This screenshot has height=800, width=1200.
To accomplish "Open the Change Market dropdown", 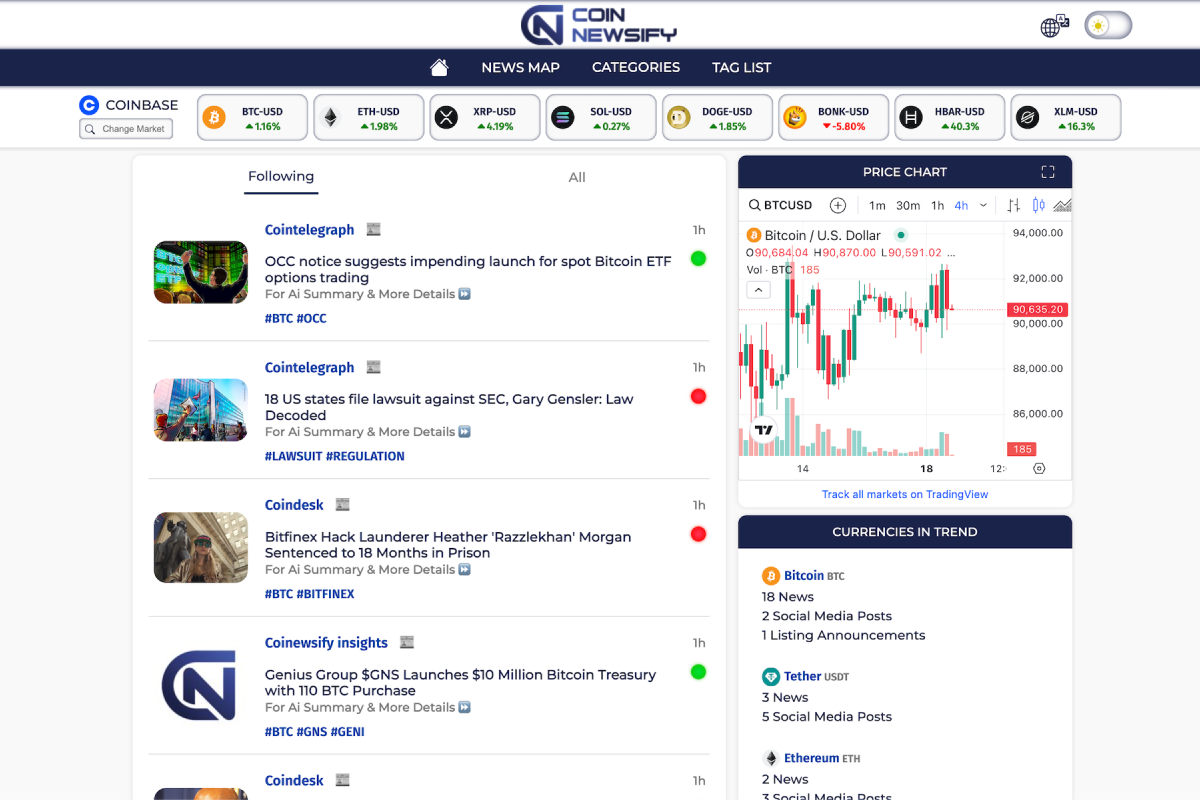I will (126, 128).
